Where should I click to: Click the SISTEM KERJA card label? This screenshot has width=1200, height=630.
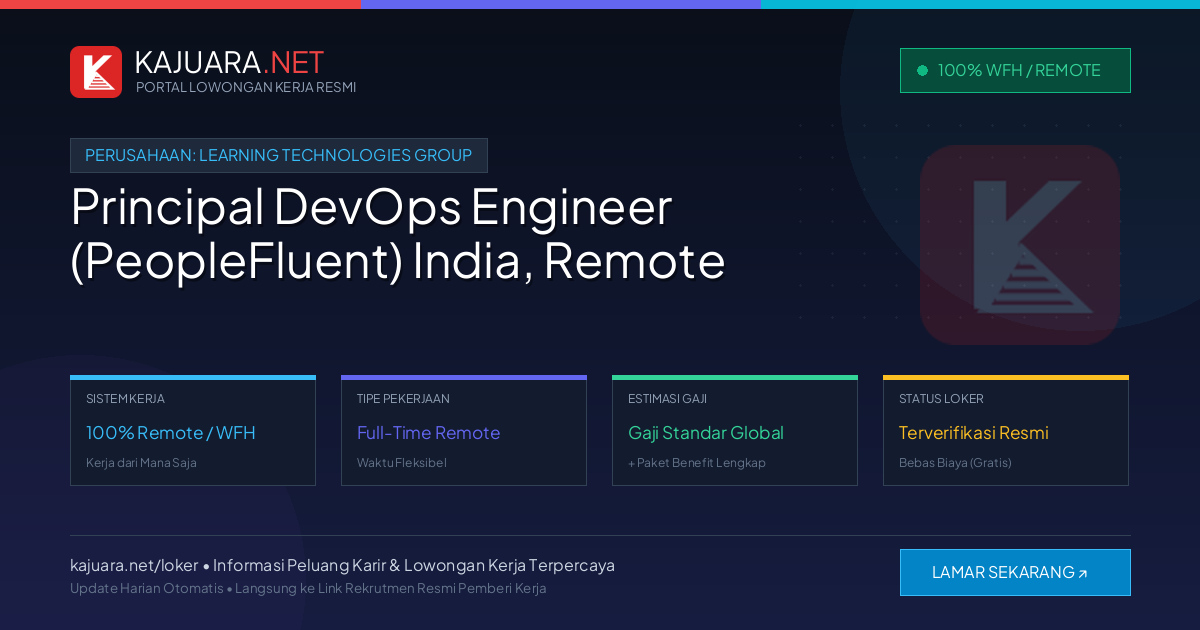point(125,399)
